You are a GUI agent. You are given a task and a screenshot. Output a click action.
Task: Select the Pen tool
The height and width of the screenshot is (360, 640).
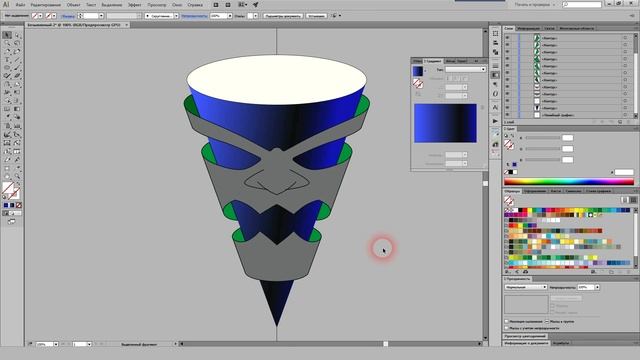pos(7,52)
